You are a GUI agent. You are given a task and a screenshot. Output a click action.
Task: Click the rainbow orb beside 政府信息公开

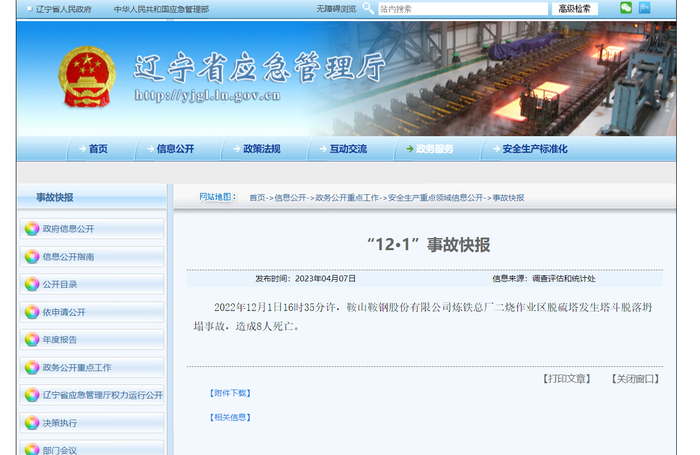[x=32, y=229]
